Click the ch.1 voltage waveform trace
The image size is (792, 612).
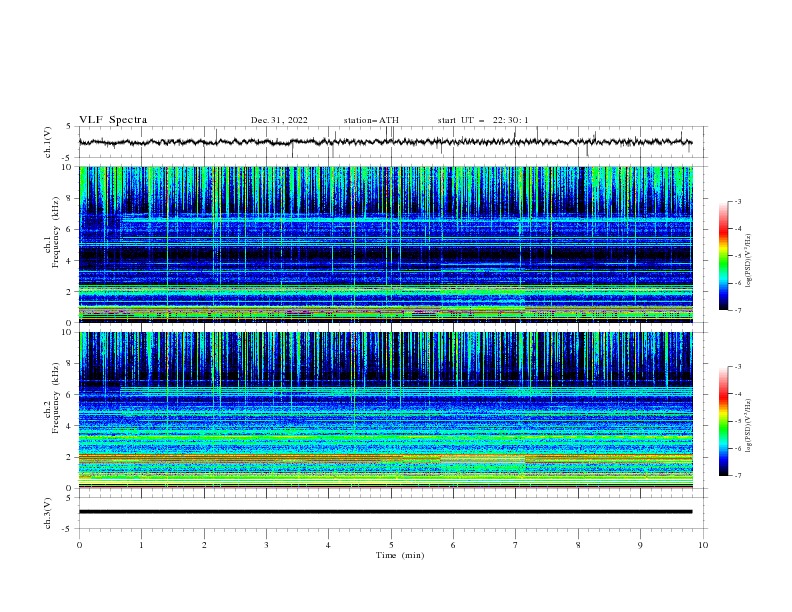(x=385, y=142)
